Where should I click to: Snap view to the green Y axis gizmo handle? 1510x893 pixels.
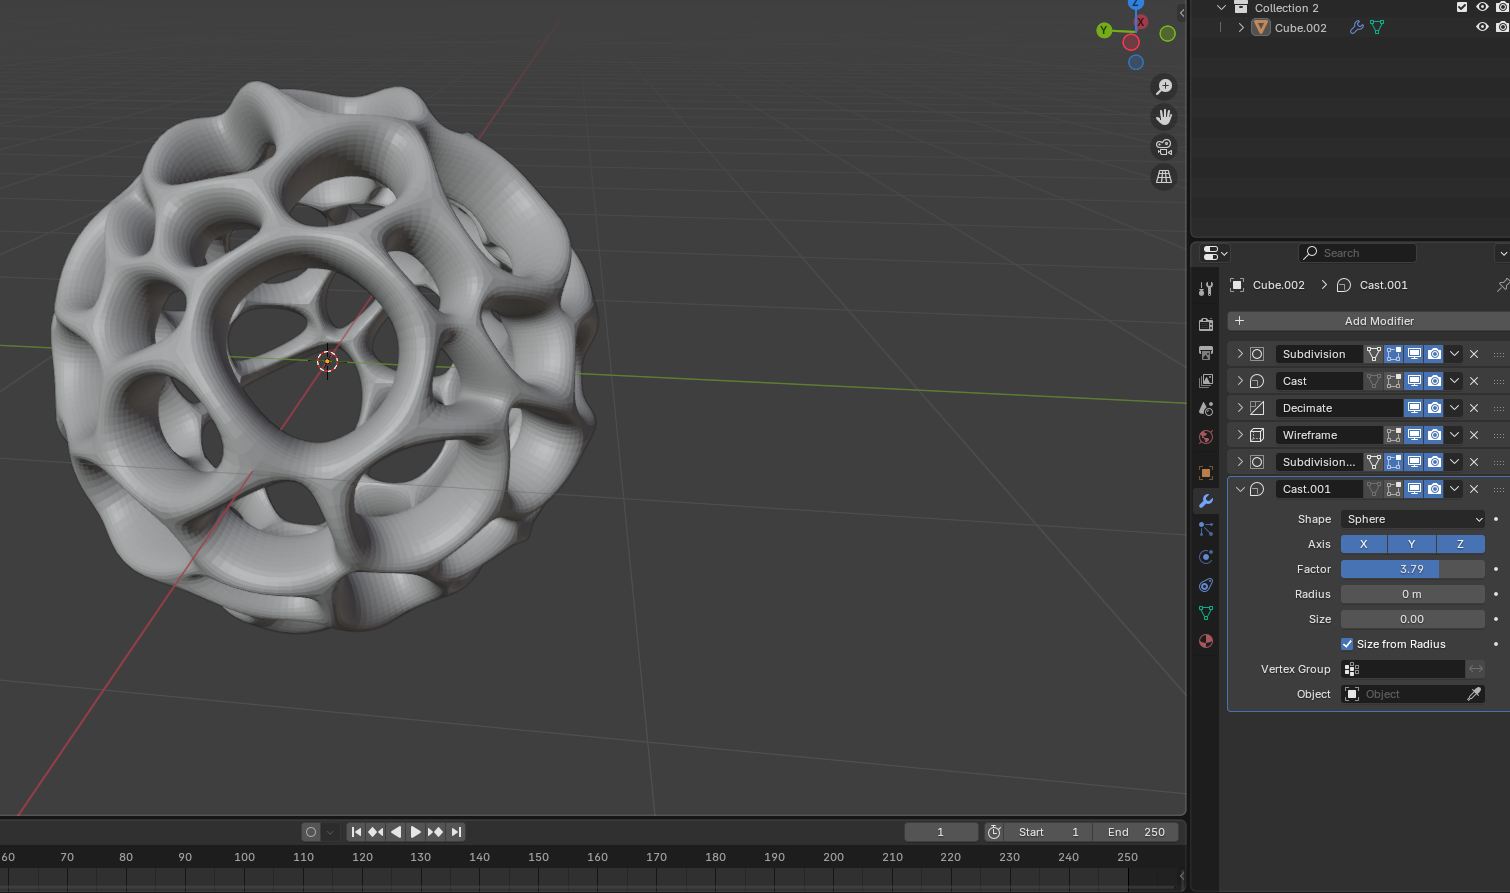(x=1104, y=31)
